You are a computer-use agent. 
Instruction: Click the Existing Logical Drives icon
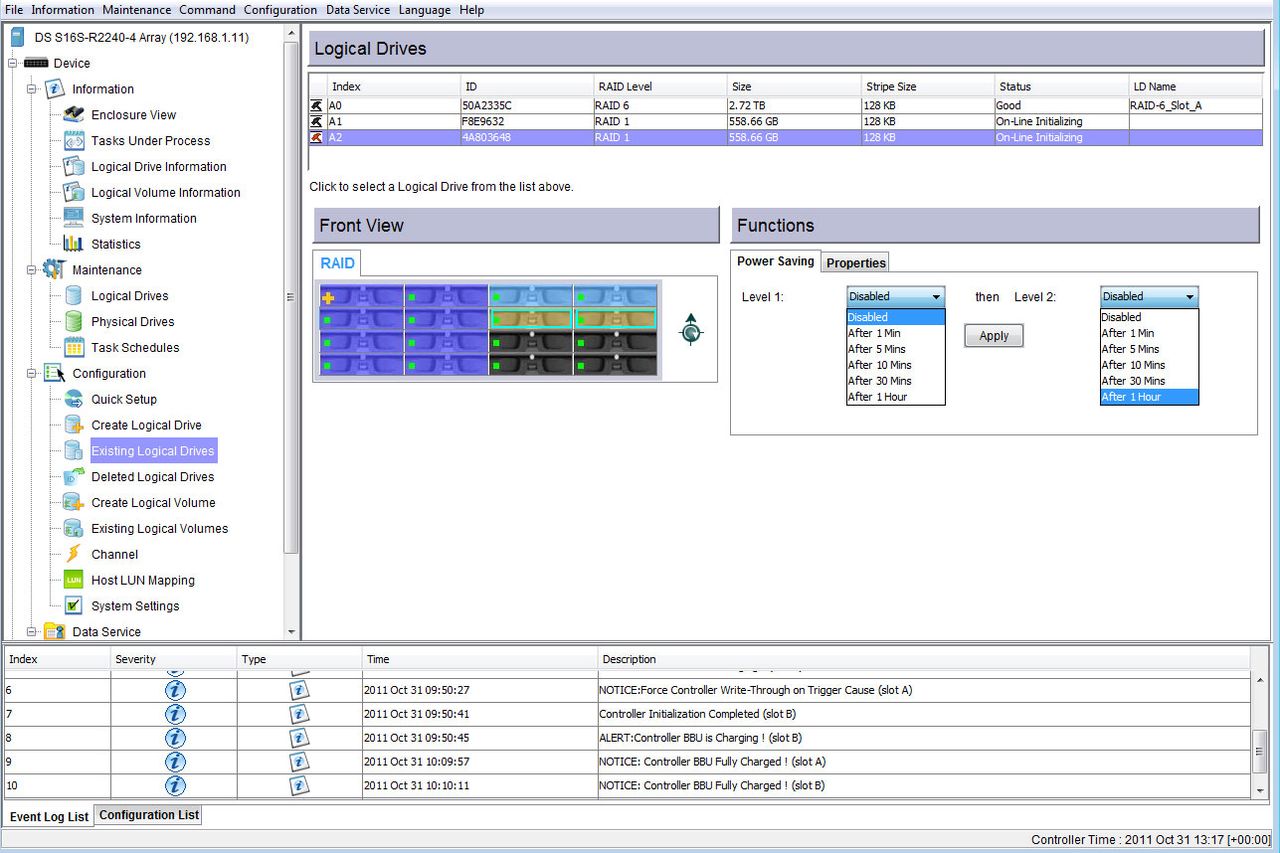point(73,451)
